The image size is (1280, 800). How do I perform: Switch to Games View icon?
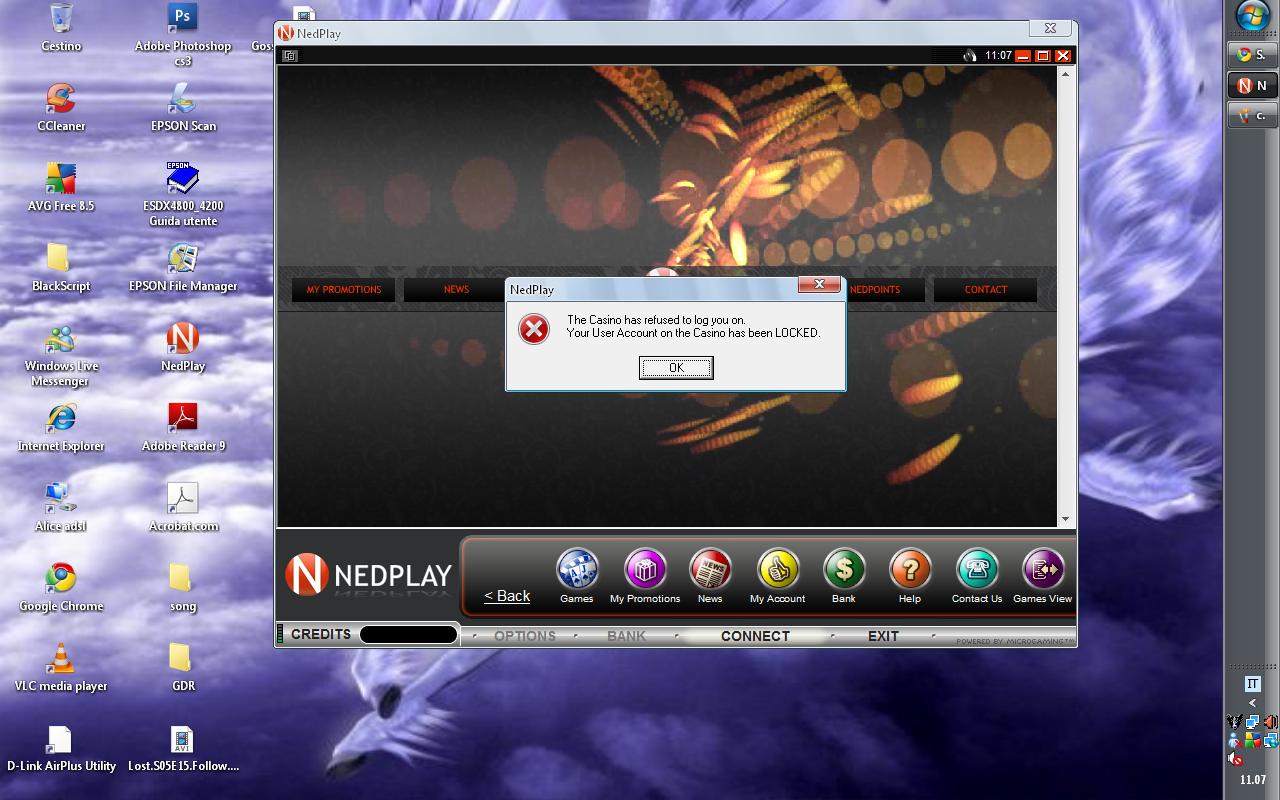(x=1042, y=570)
